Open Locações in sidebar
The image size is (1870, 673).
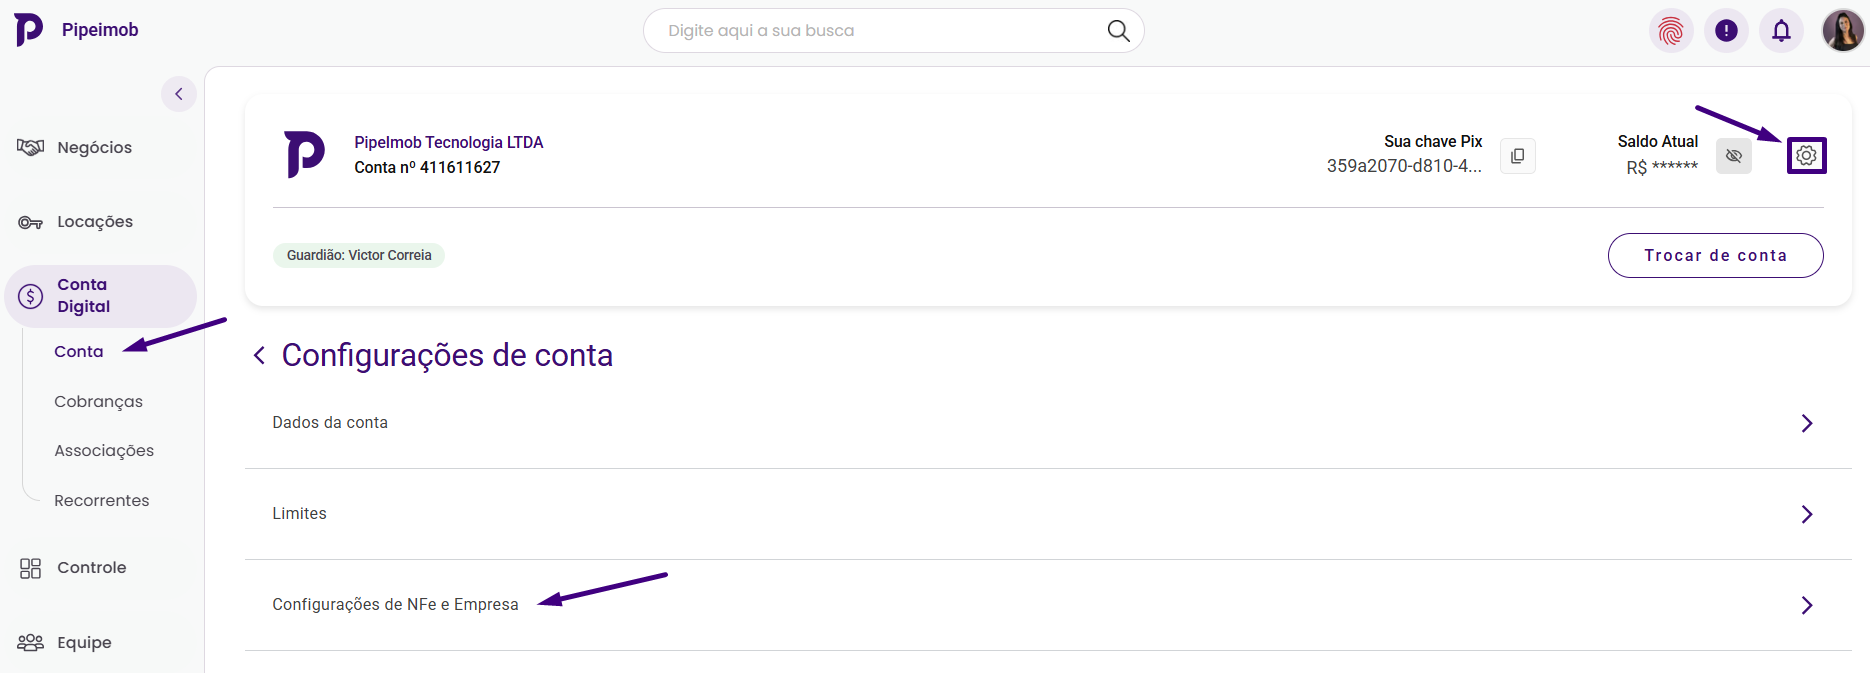point(94,222)
